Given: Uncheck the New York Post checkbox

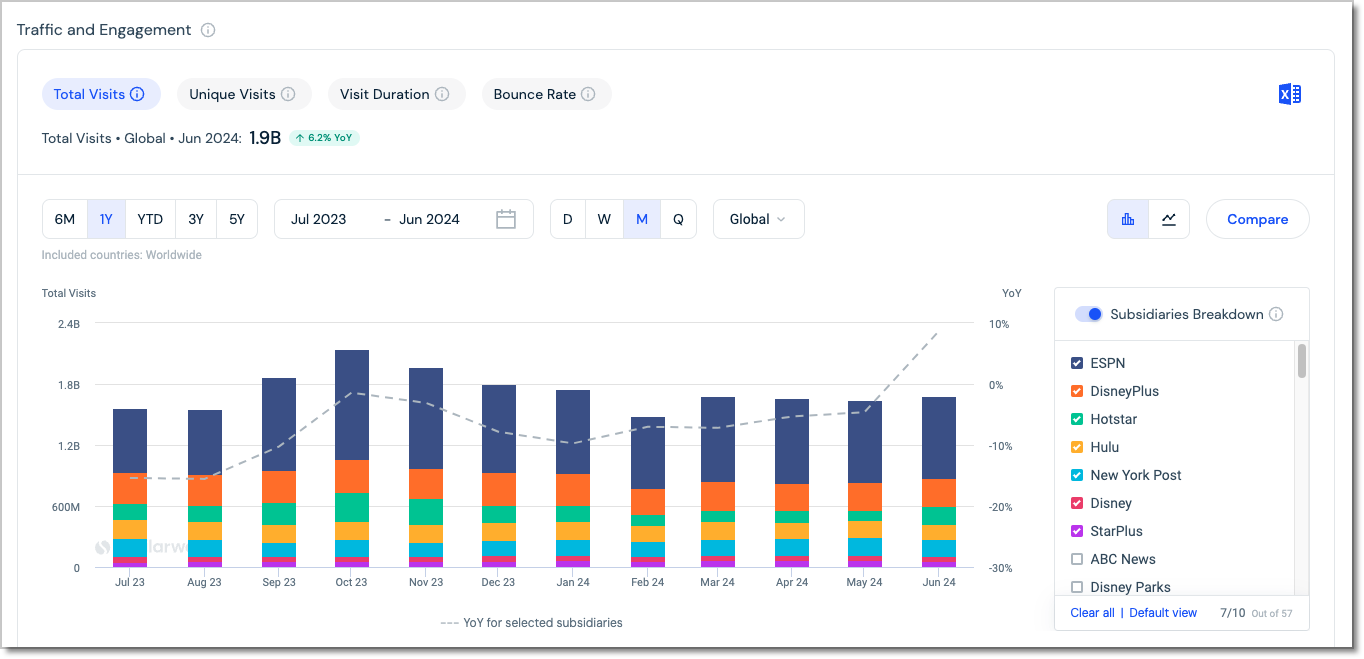Looking at the screenshot, I should [1077, 475].
